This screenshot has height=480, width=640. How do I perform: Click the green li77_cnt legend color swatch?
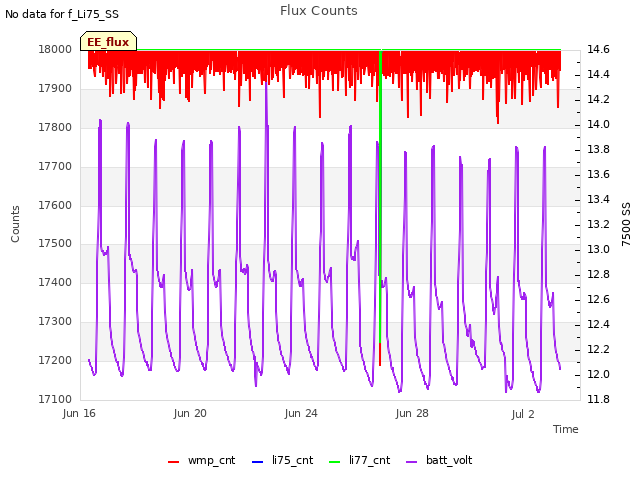[335, 462]
